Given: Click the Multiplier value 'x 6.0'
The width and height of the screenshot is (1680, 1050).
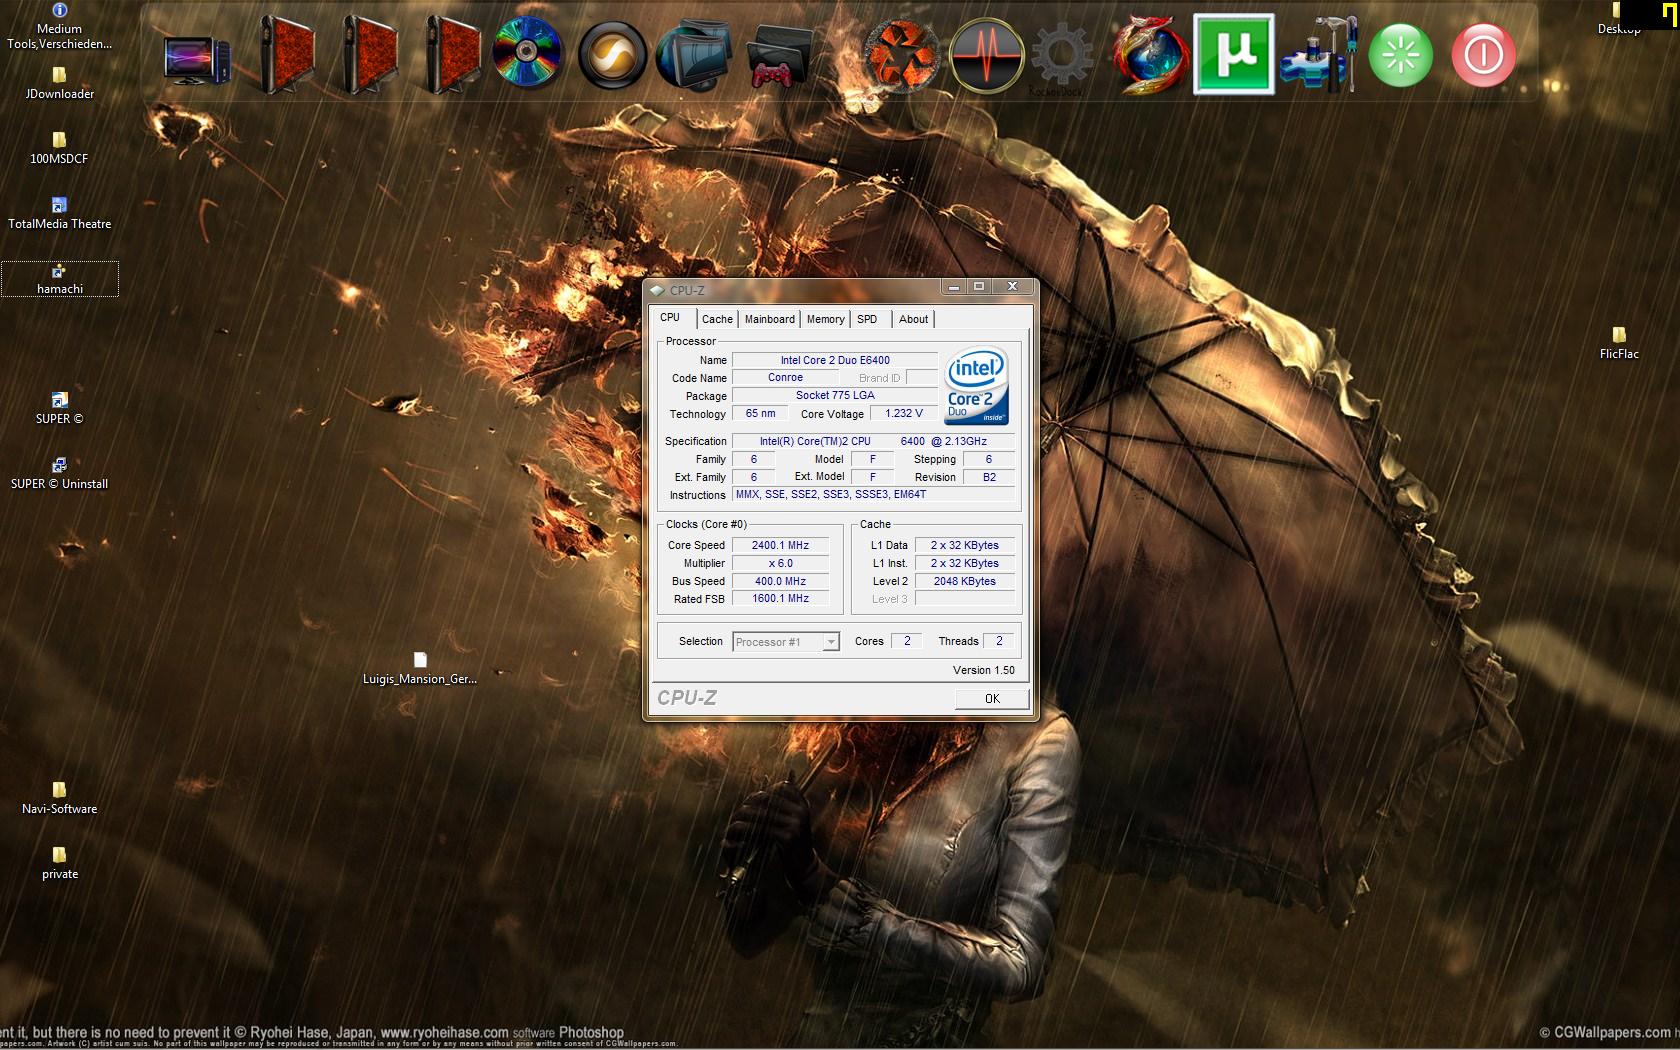Looking at the screenshot, I should [780, 563].
